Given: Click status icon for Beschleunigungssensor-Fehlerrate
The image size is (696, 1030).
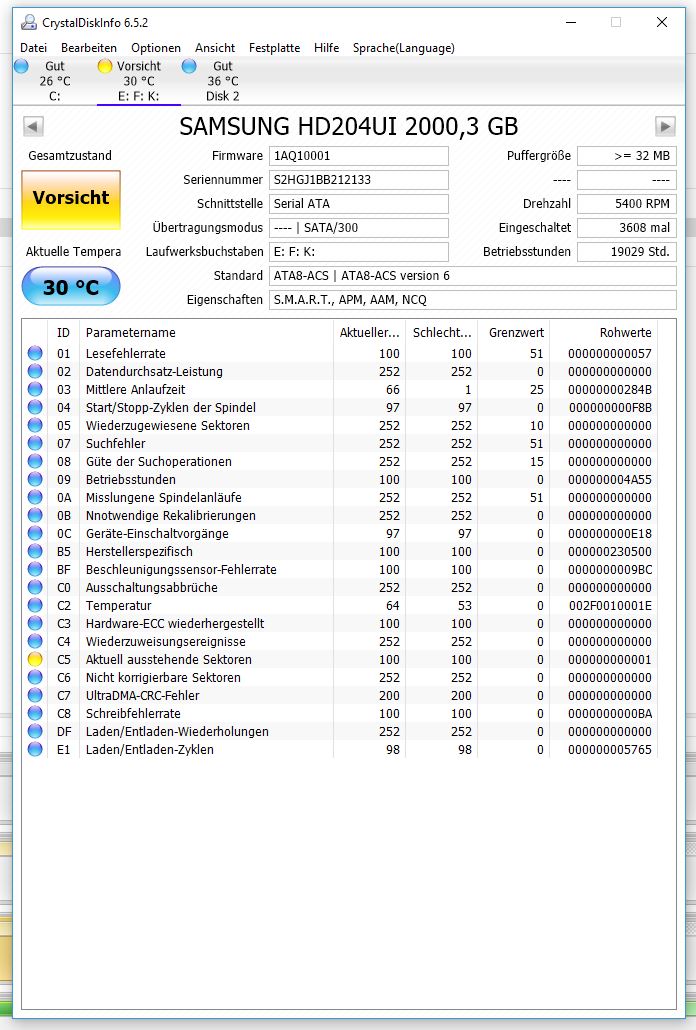Looking at the screenshot, I should (x=35, y=570).
